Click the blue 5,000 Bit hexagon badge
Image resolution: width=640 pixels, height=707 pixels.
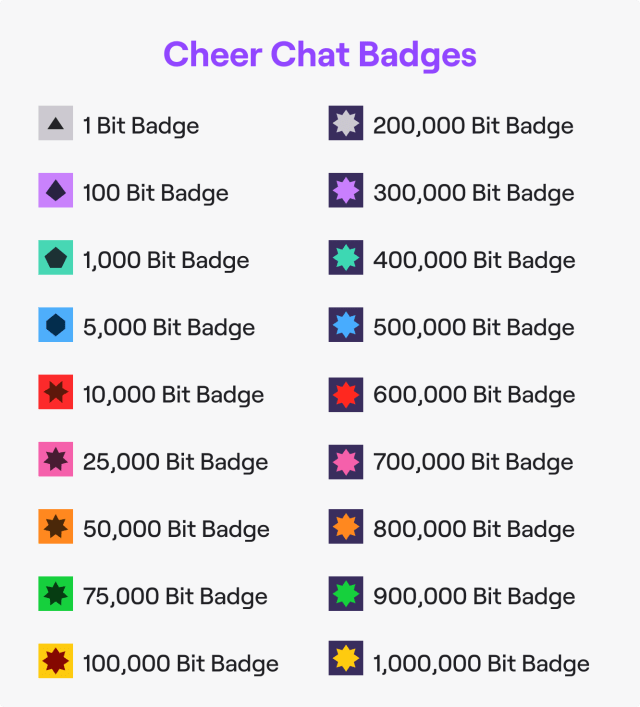pyautogui.click(x=56, y=325)
